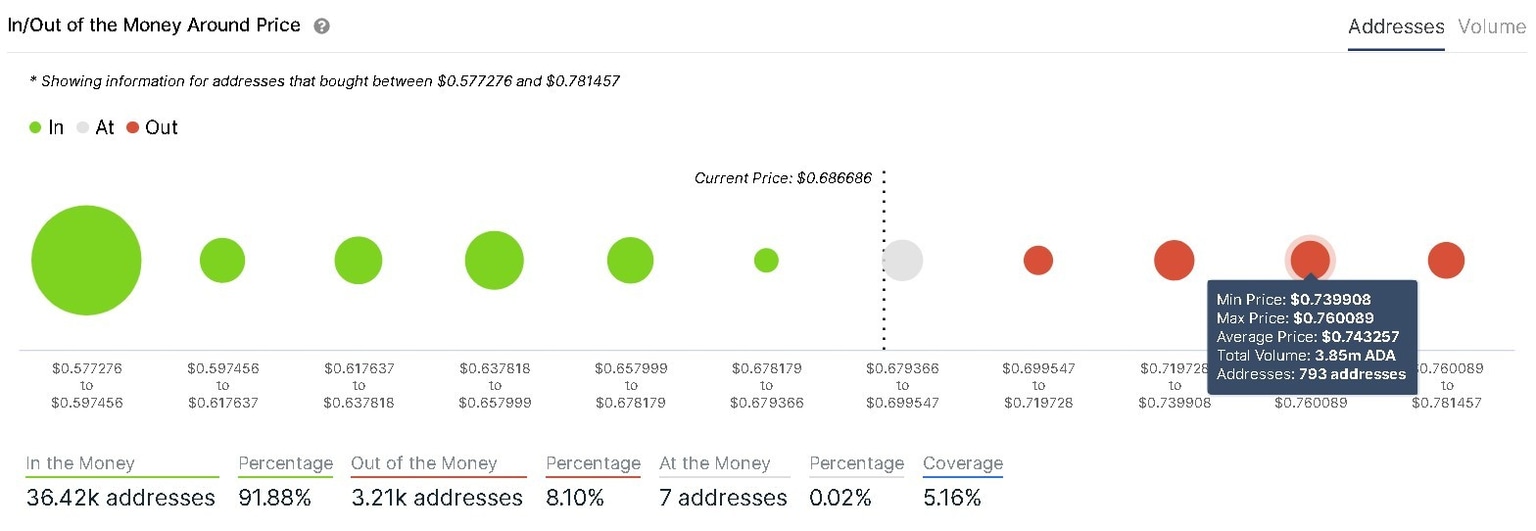Click small green bubble at $0.678179 range

tap(766, 261)
